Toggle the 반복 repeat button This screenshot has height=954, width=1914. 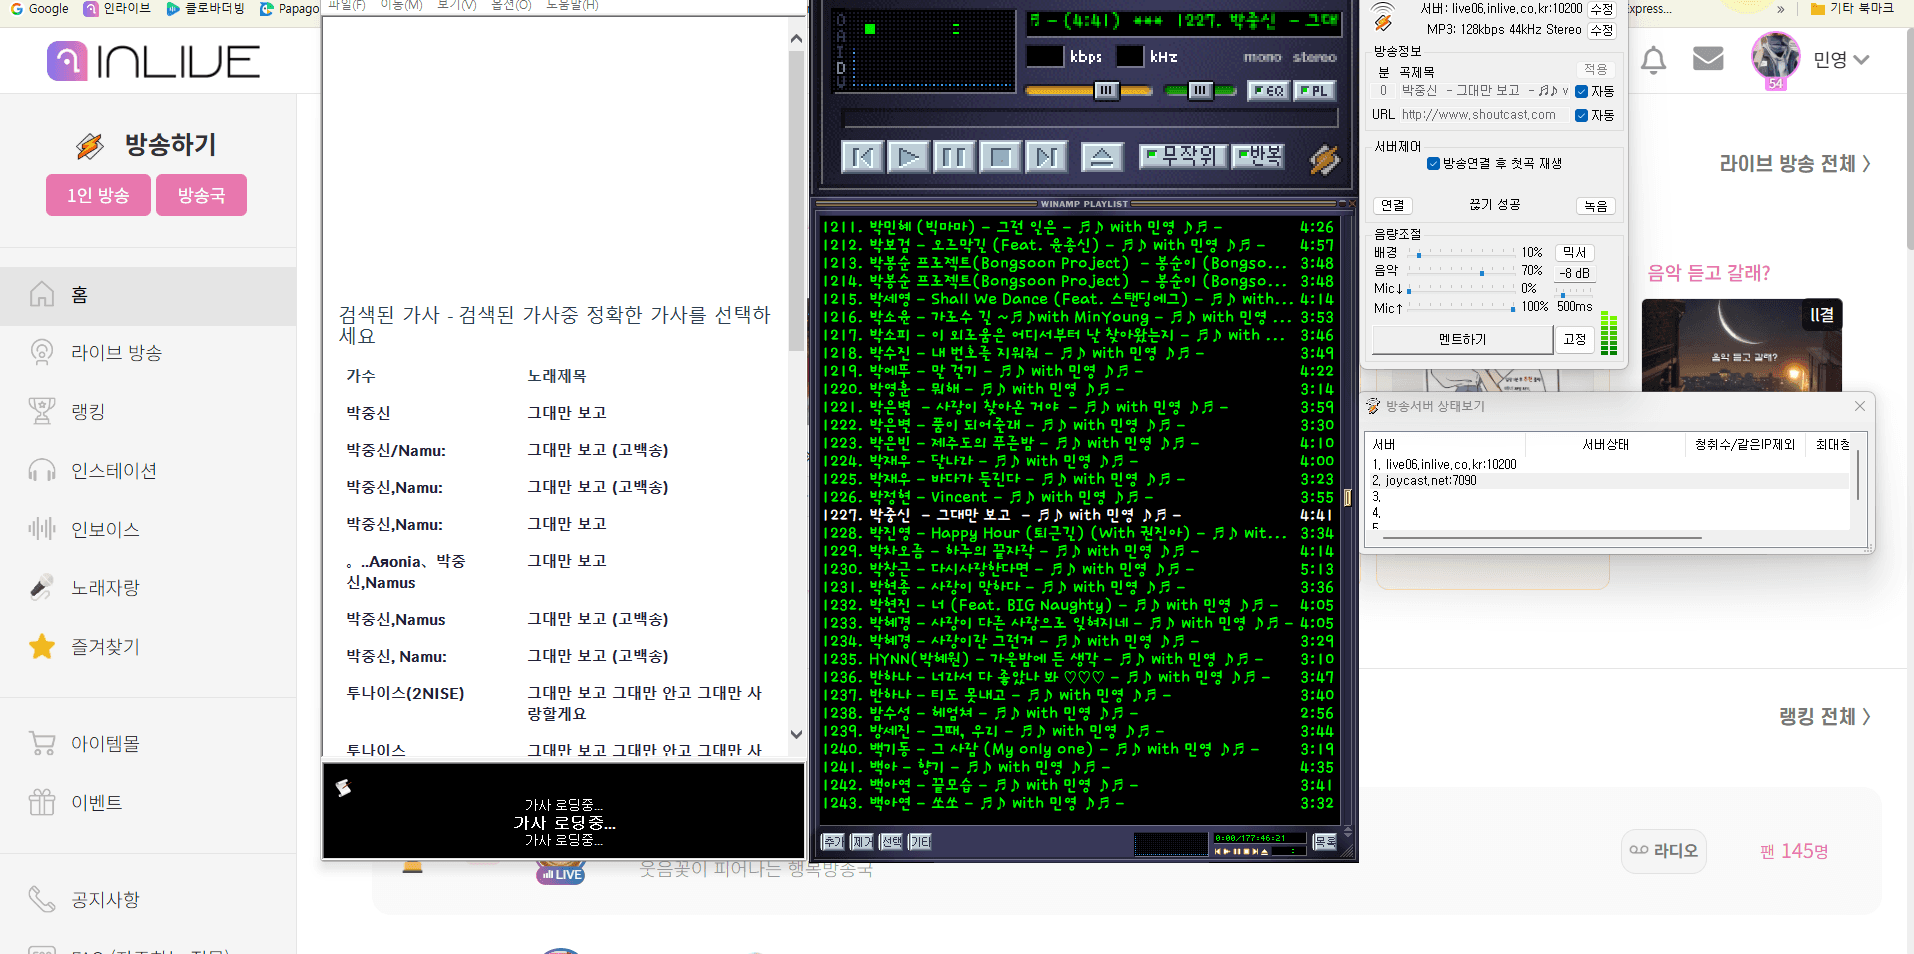click(x=1258, y=156)
